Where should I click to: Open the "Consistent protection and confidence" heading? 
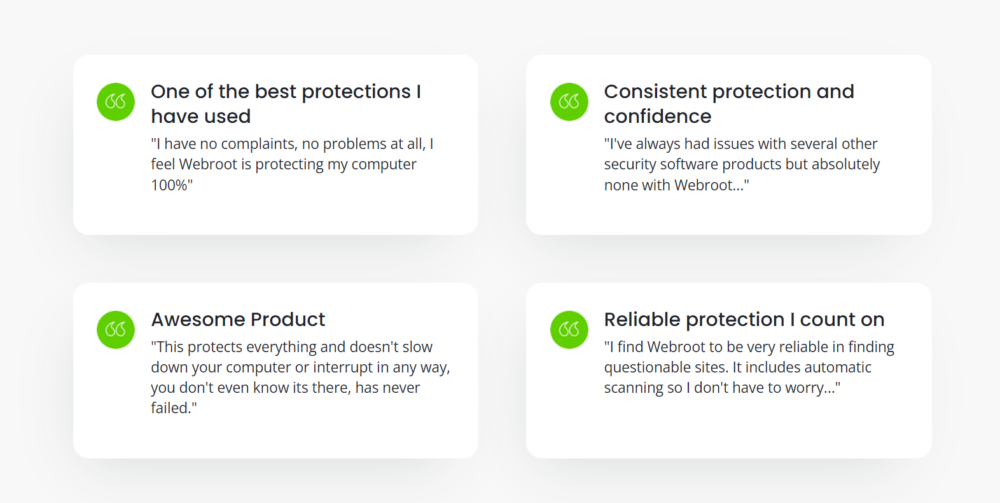[729, 104]
